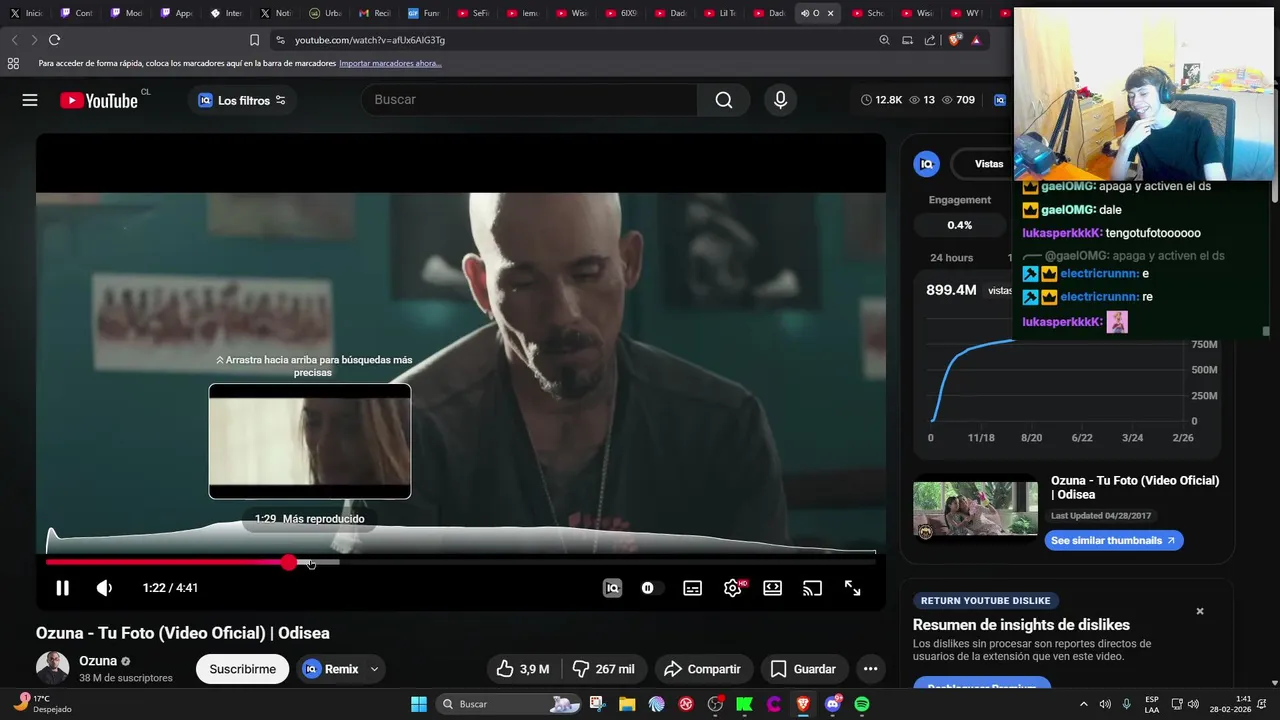Image resolution: width=1280 pixels, height=720 pixels.
Task: Go back with the browser back arrow
Action: pyautogui.click(x=14, y=40)
